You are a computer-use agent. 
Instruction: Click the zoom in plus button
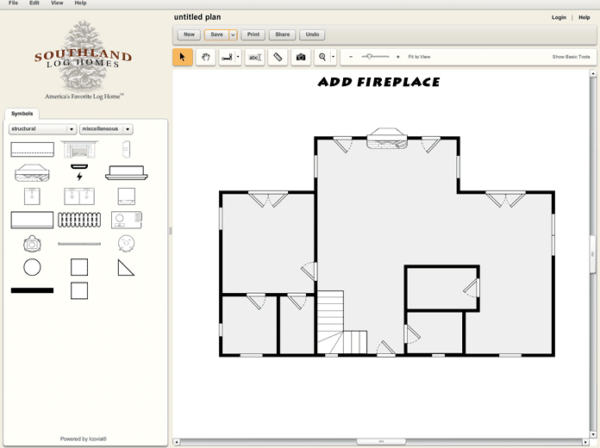[x=398, y=57]
